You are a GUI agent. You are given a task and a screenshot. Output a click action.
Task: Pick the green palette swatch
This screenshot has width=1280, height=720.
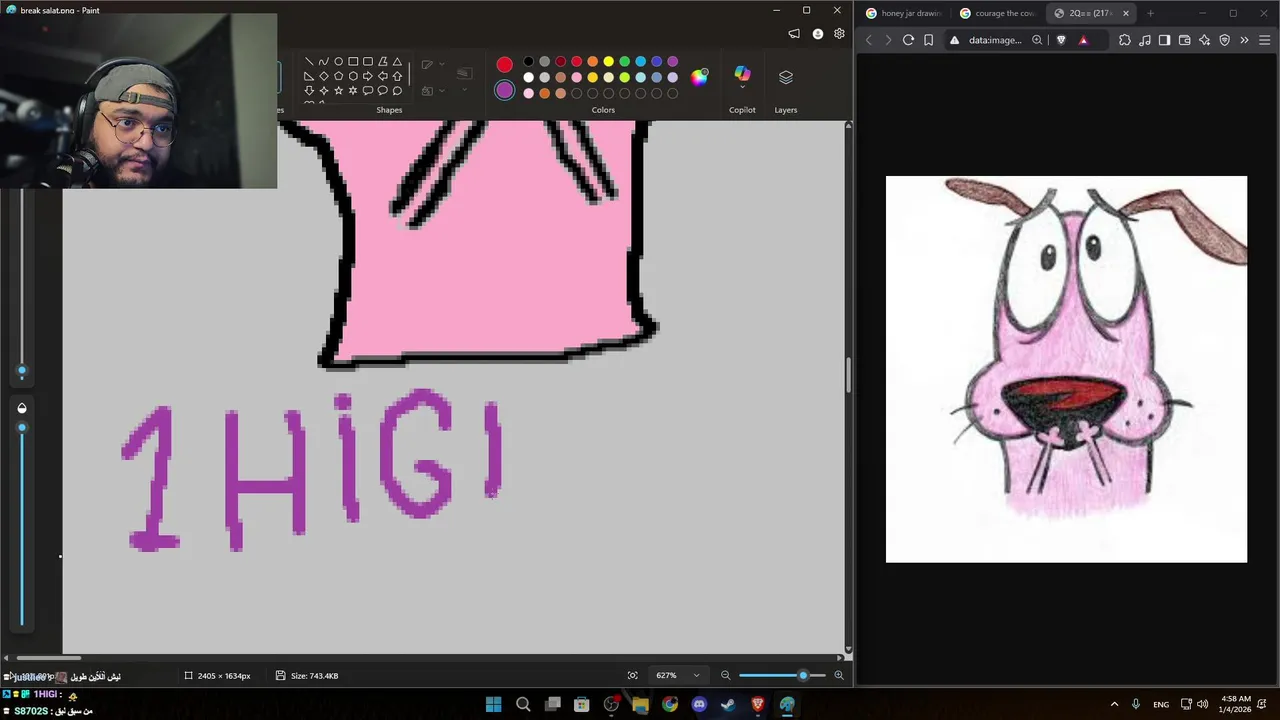point(624,62)
